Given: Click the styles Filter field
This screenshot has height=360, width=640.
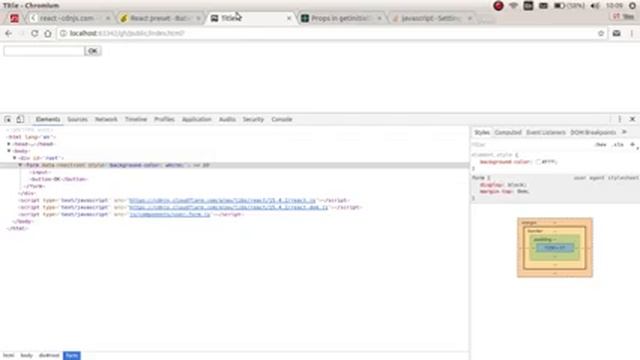Looking at the screenshot, I should tap(531, 144).
